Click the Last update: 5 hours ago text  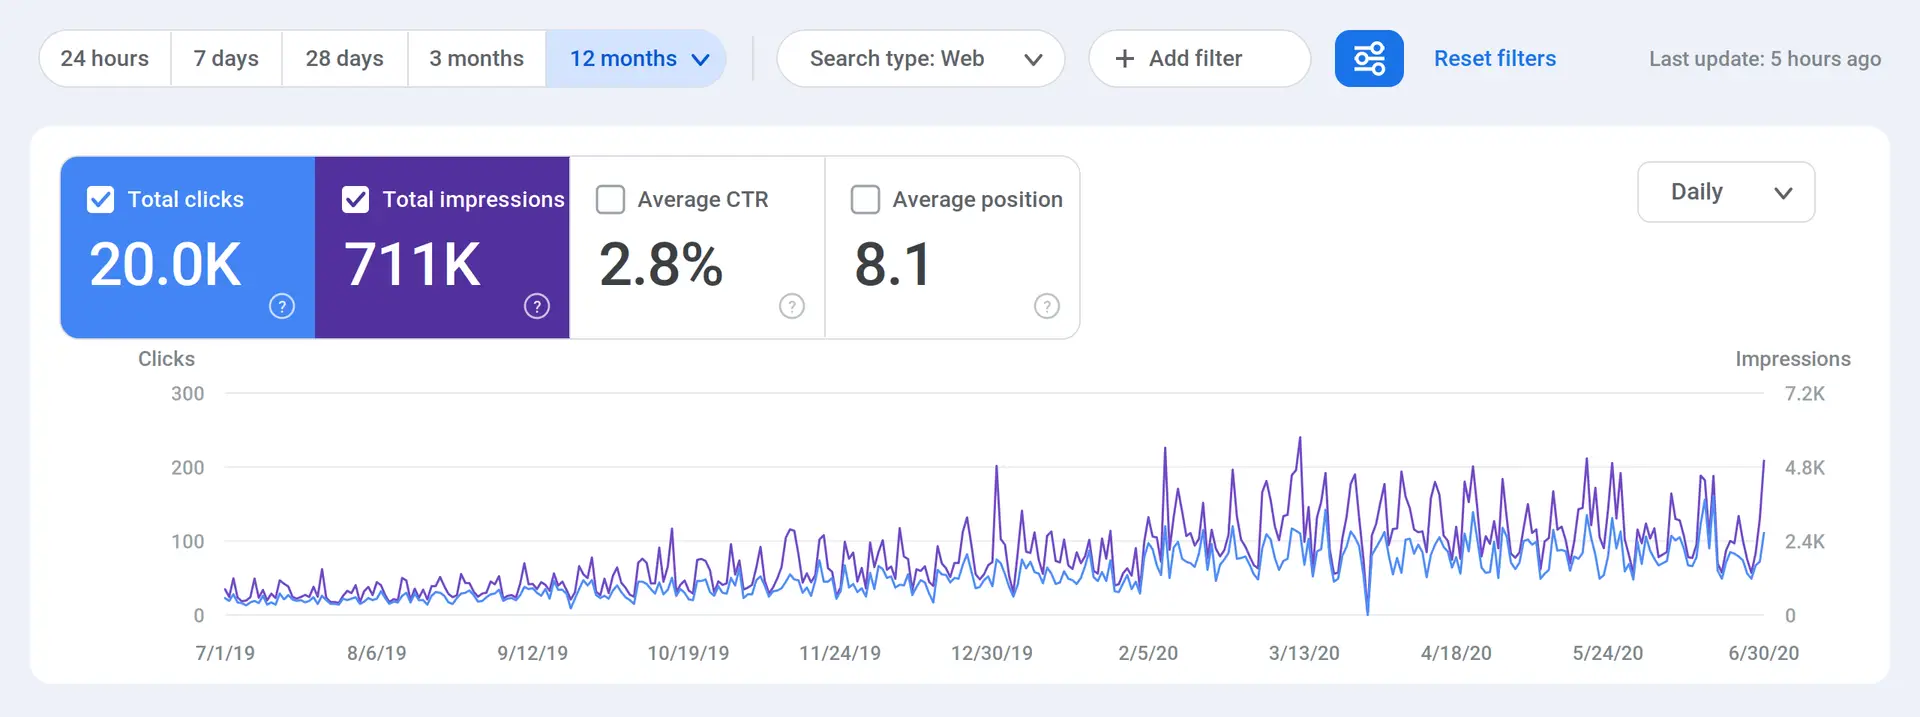[1765, 59]
